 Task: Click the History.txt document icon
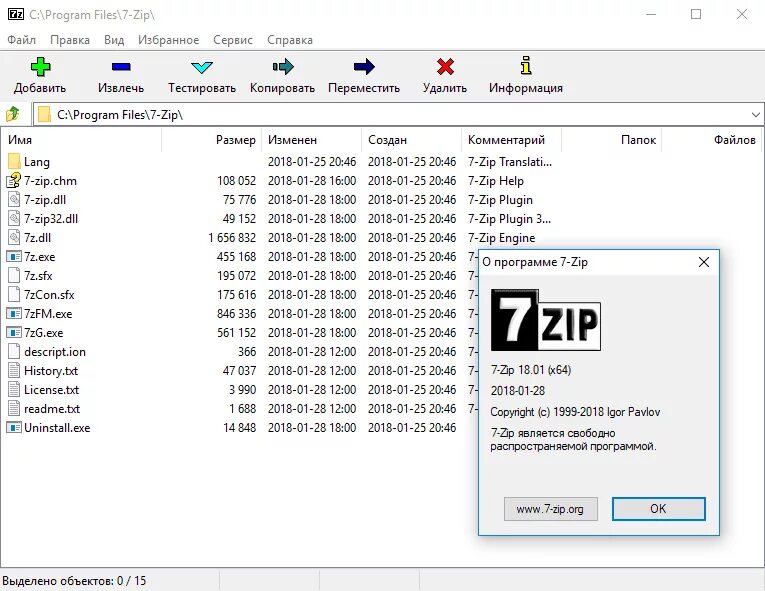pyautogui.click(x=14, y=370)
